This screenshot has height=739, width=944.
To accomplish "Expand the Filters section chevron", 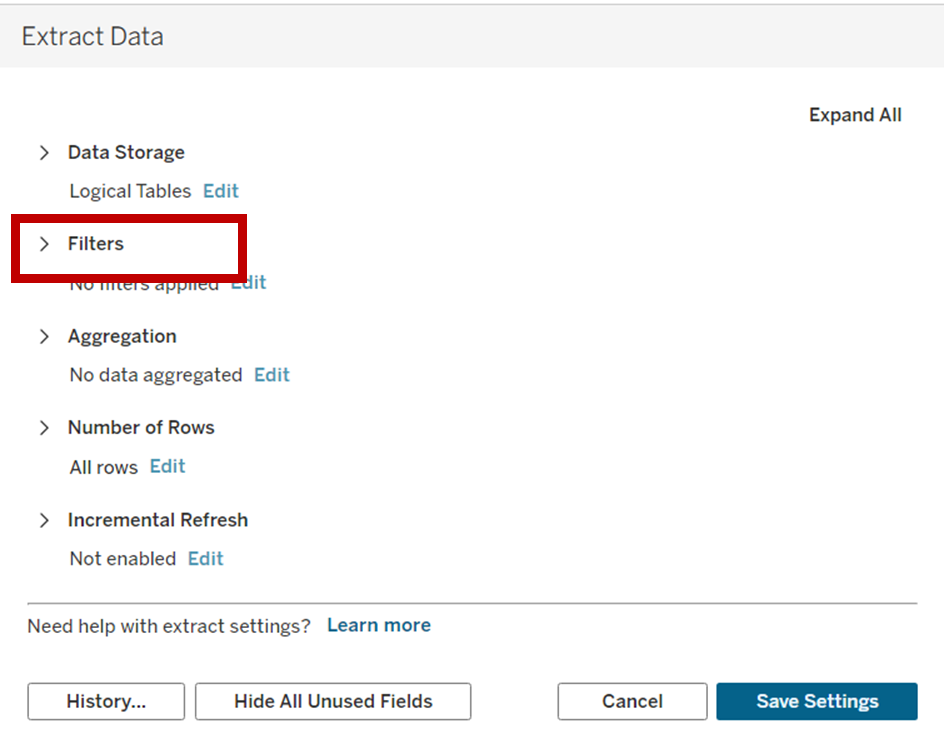I will [44, 244].
